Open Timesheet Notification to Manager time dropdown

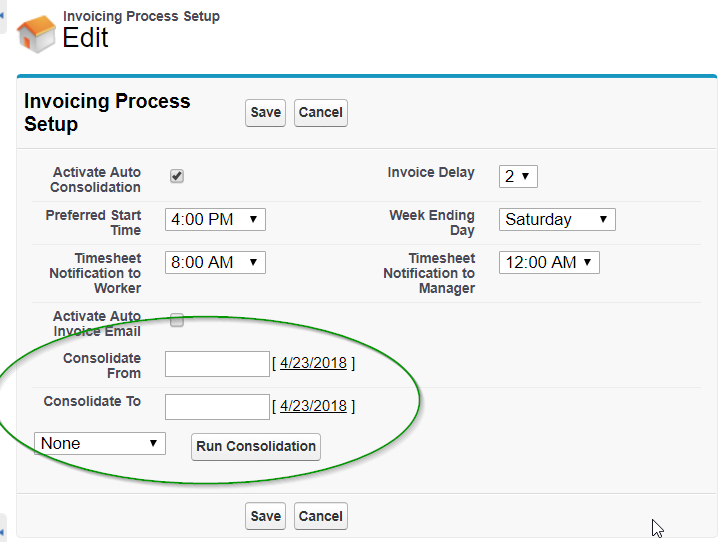pyautogui.click(x=549, y=262)
